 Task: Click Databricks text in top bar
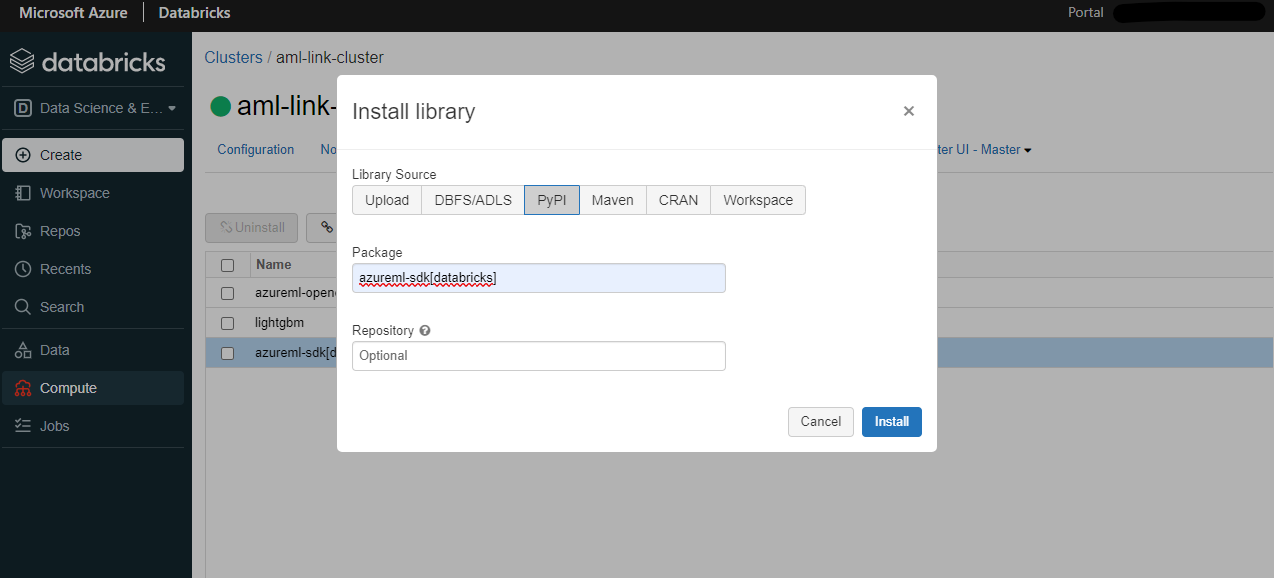point(195,13)
